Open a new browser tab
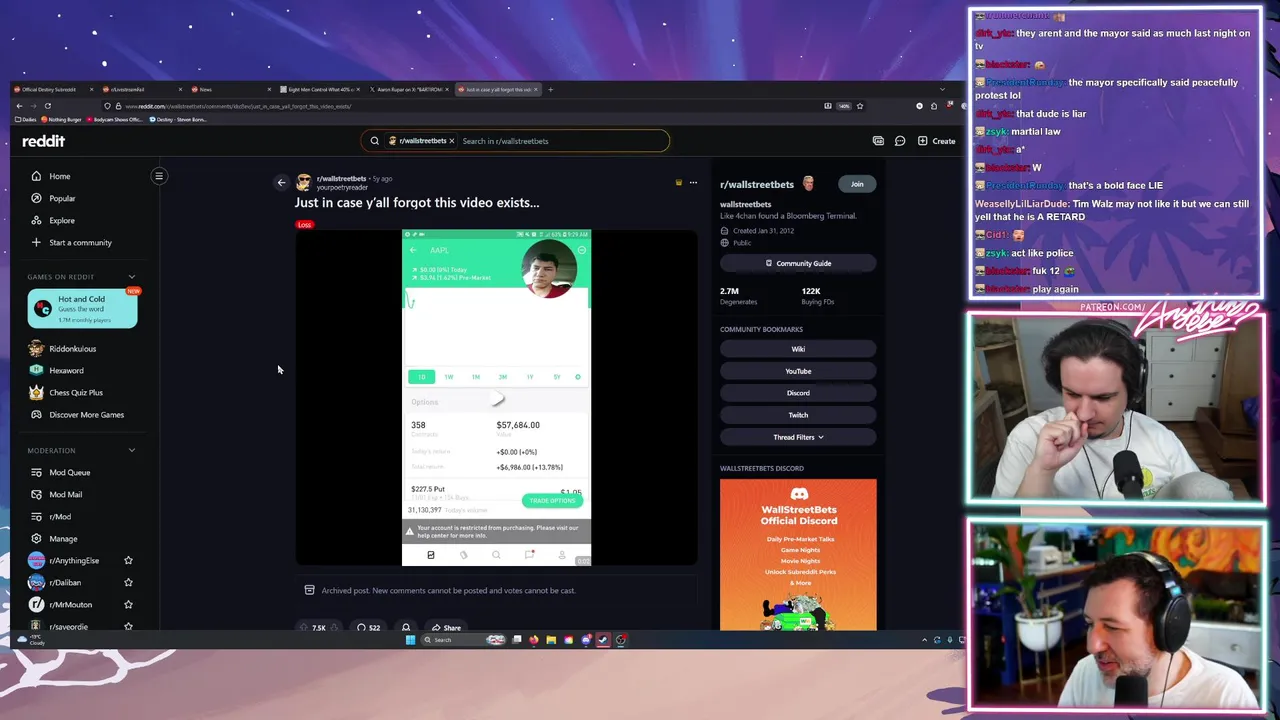Image resolution: width=1280 pixels, height=720 pixels. (x=550, y=90)
